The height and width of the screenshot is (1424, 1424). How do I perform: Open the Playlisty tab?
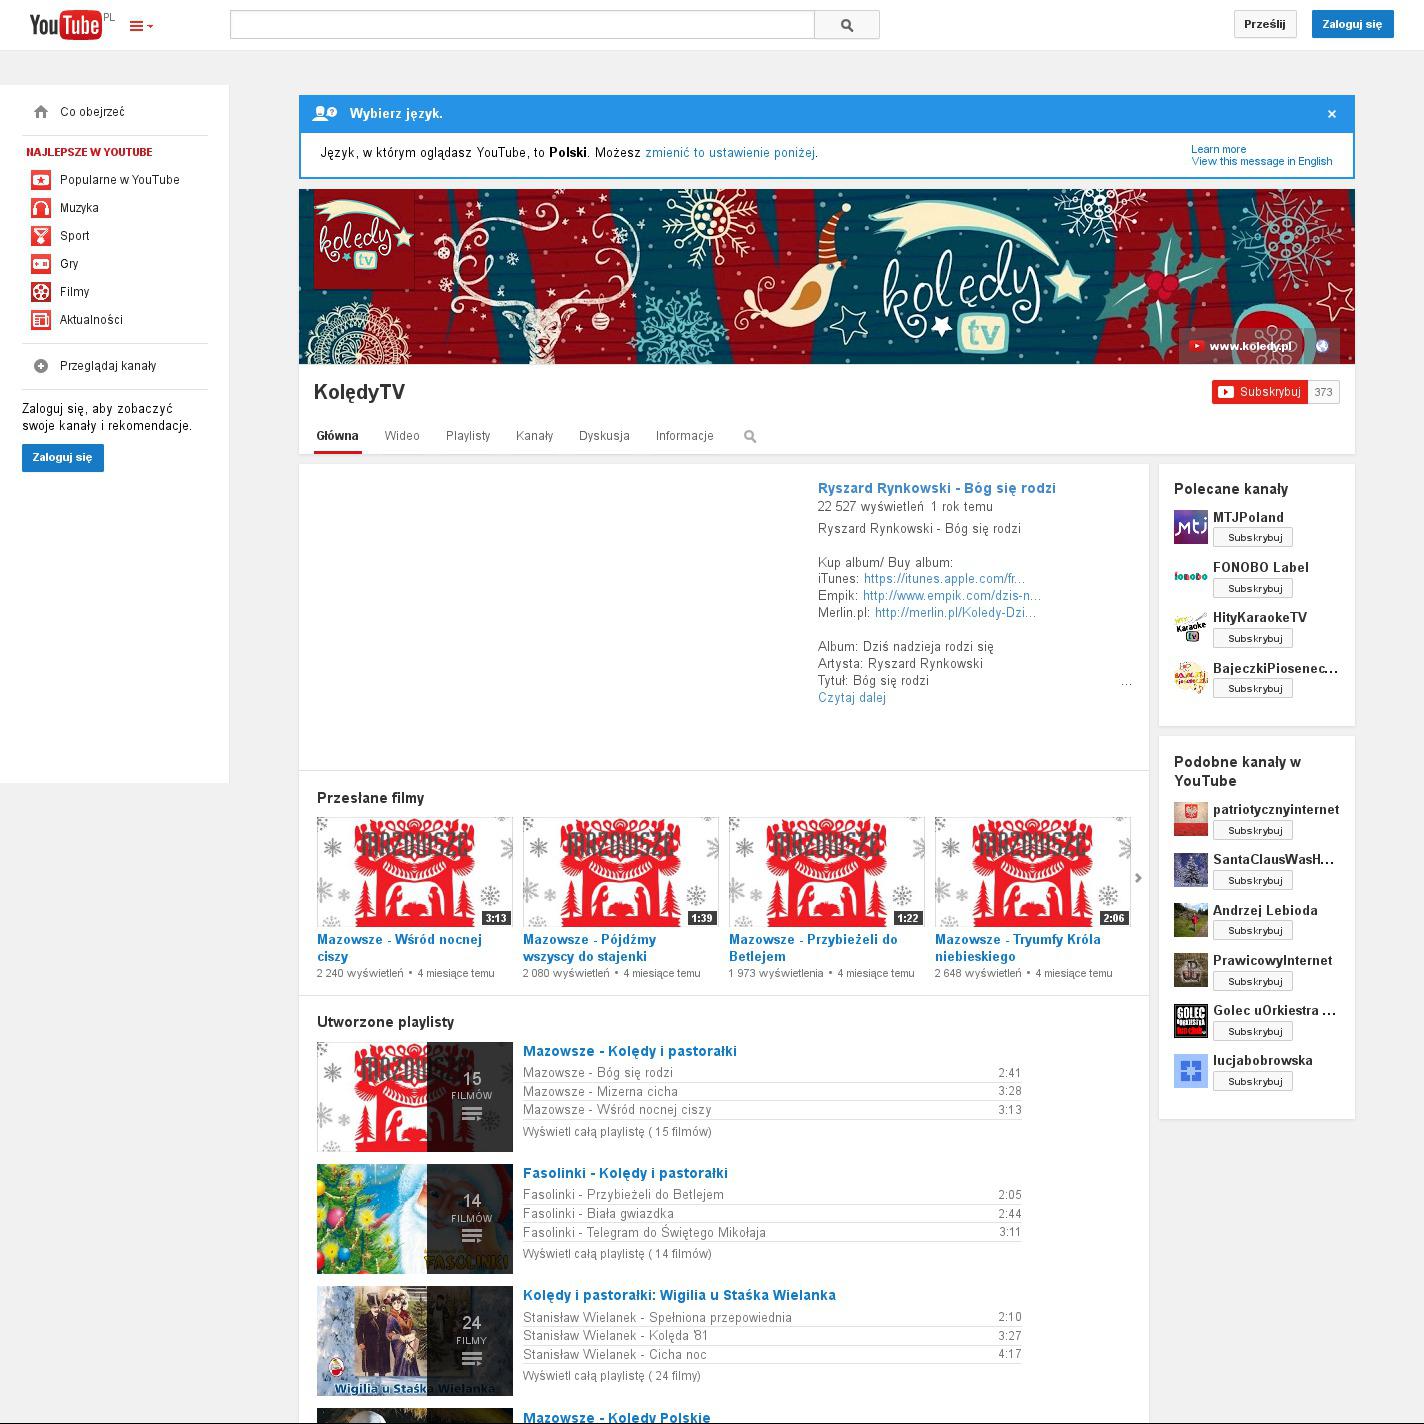pos(468,436)
